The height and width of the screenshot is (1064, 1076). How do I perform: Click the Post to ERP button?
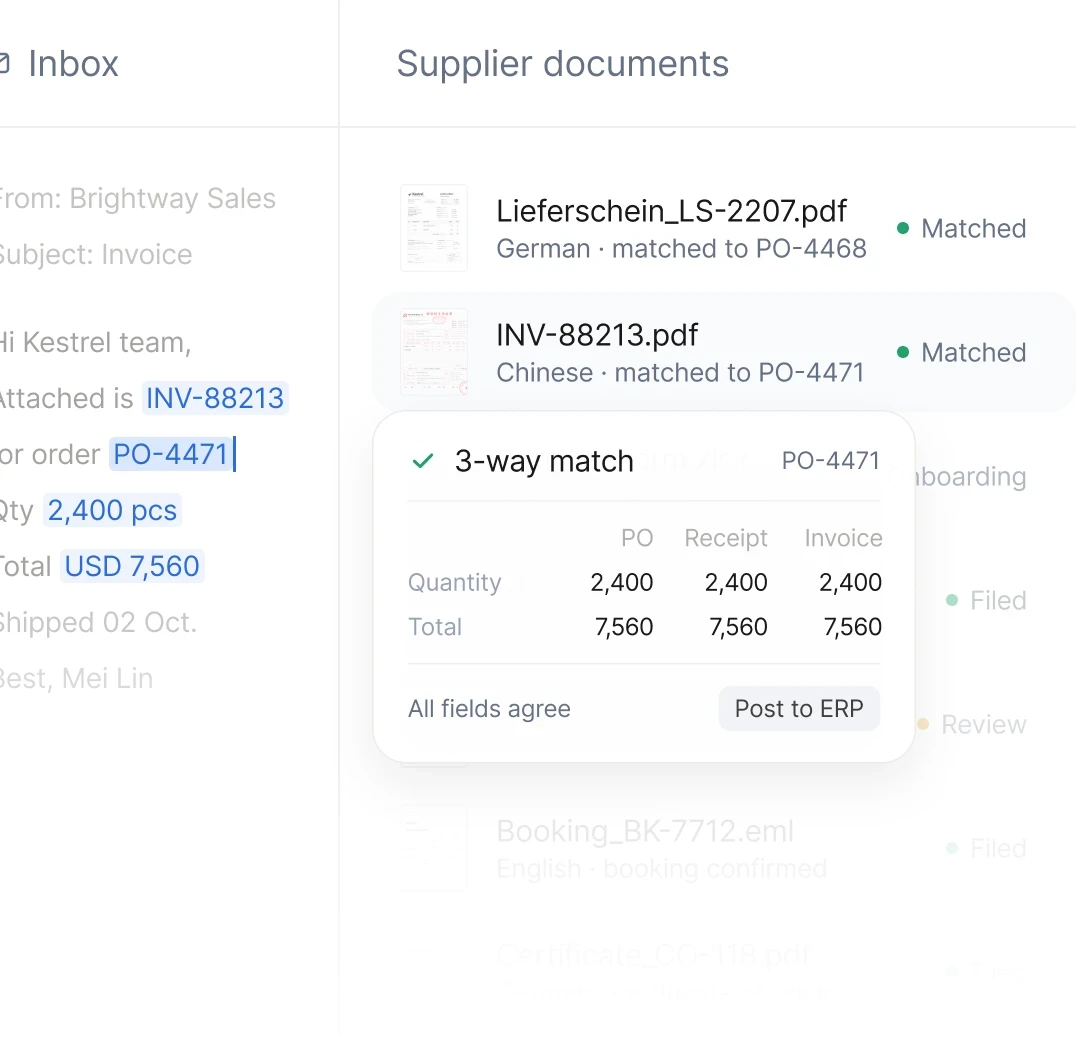(799, 709)
